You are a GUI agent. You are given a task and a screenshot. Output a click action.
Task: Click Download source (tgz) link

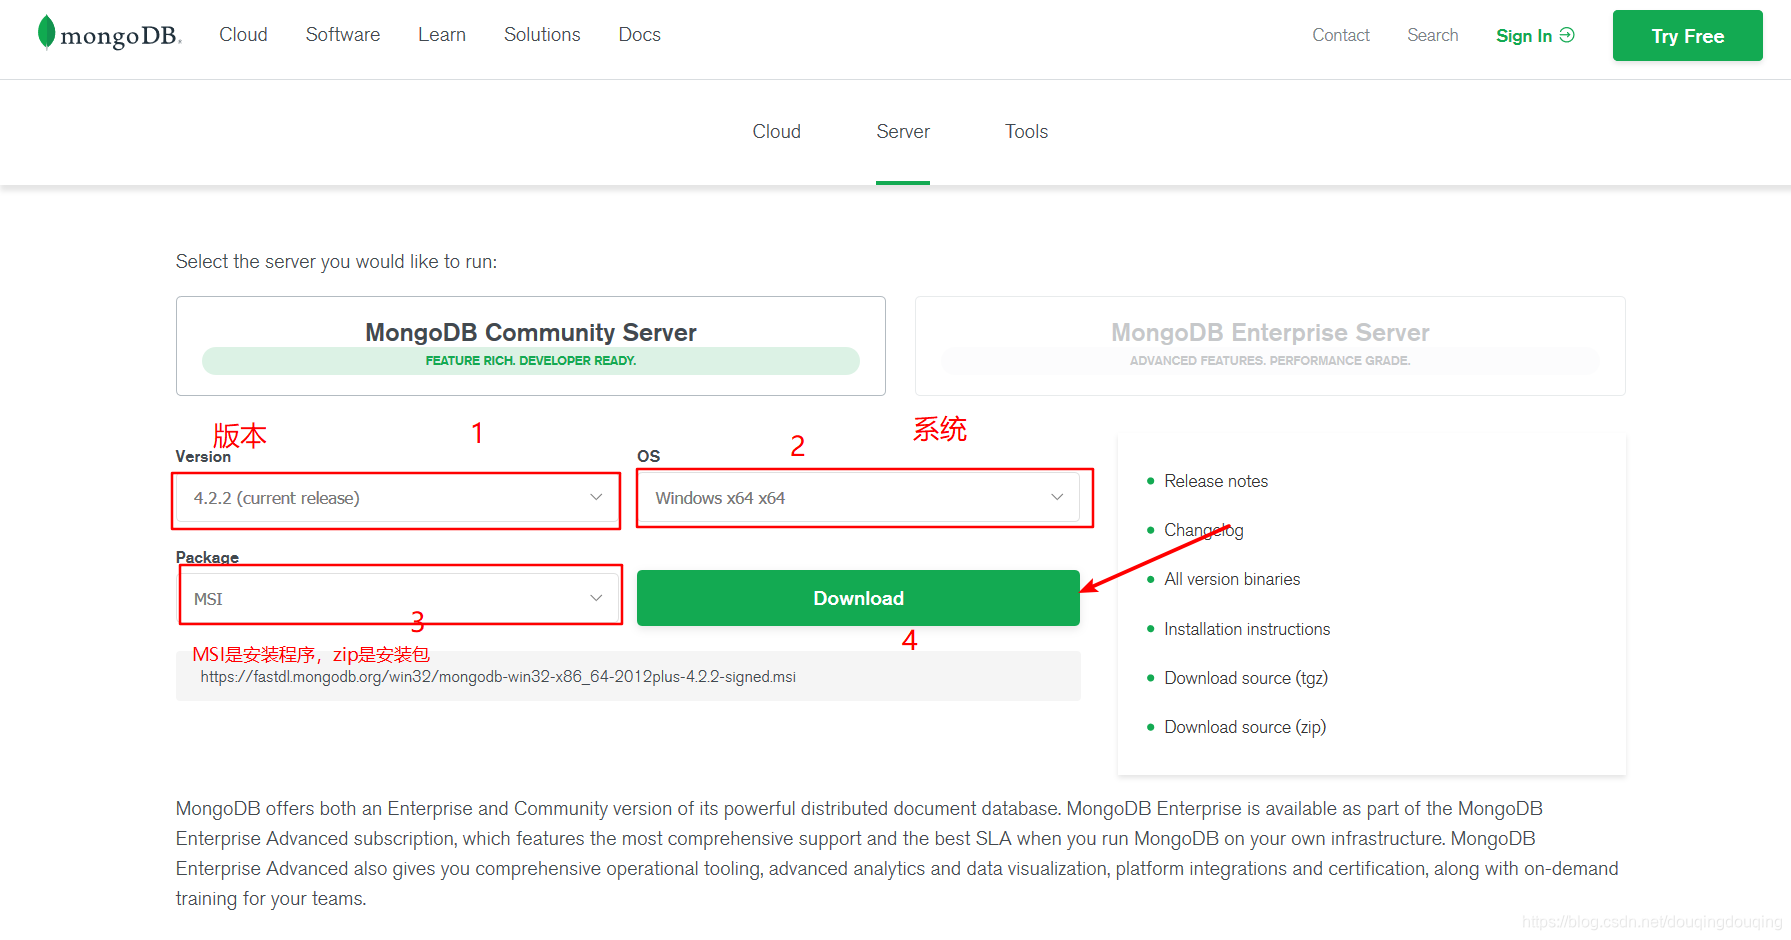tap(1246, 678)
